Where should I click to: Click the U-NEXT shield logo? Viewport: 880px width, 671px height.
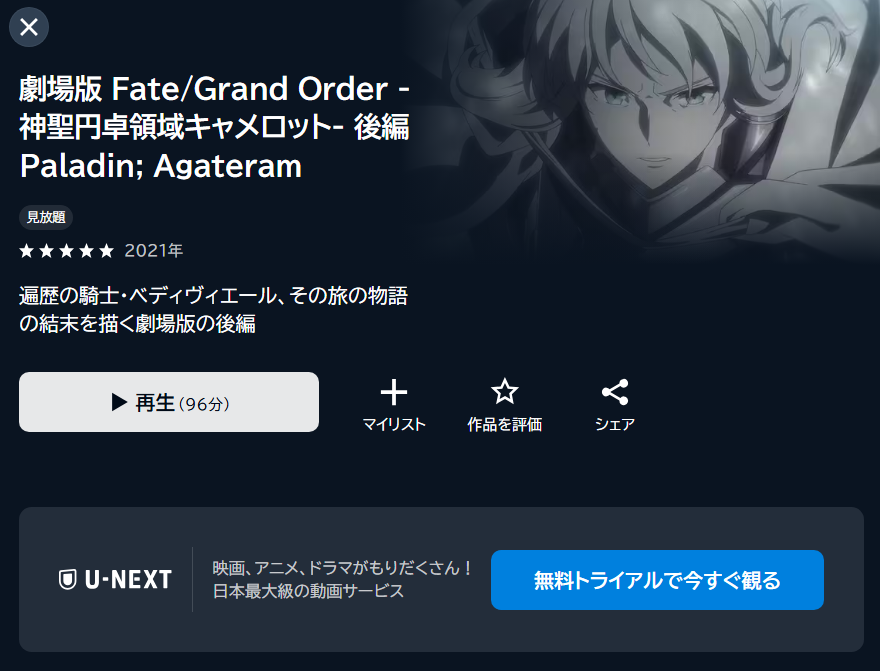coord(67,580)
